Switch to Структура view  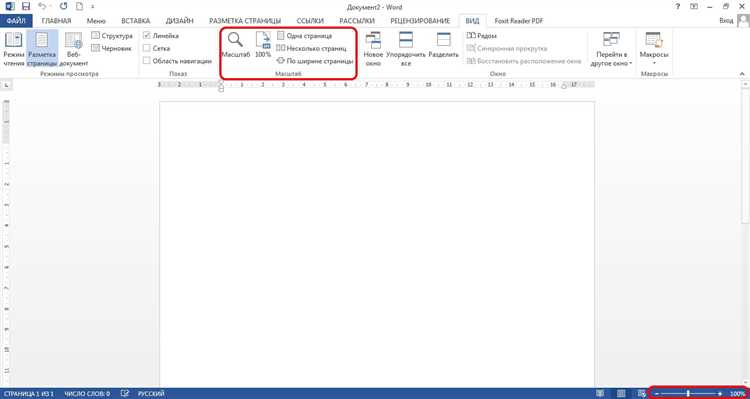[x=112, y=36]
